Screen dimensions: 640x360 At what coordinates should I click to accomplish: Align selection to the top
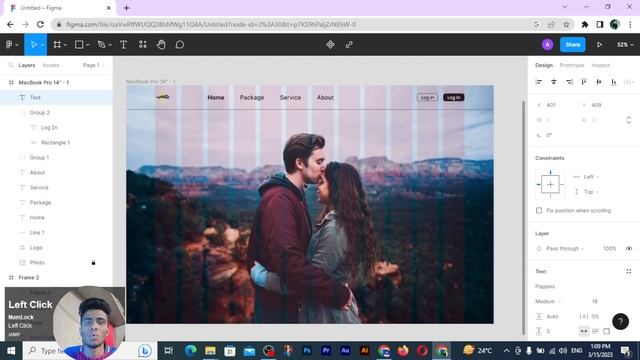(x=584, y=82)
